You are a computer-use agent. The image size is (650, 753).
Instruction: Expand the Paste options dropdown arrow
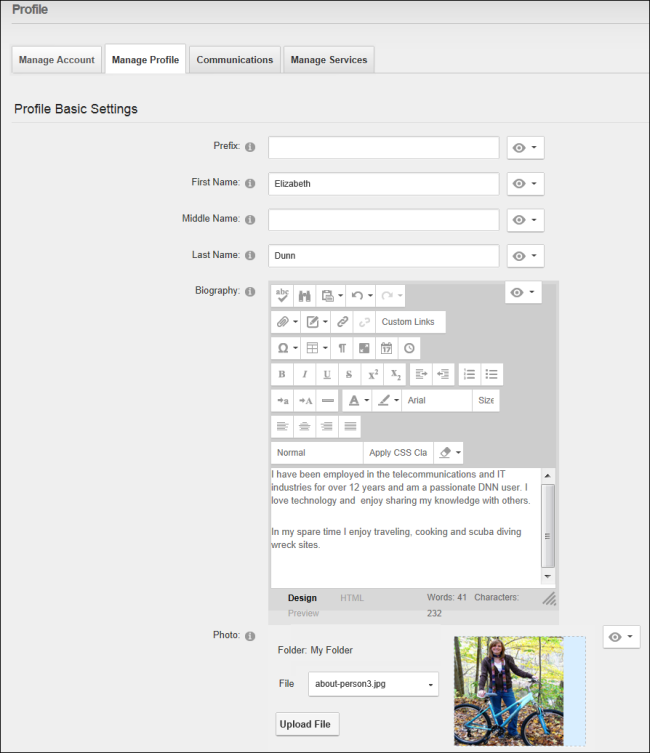pyautogui.click(x=340, y=295)
